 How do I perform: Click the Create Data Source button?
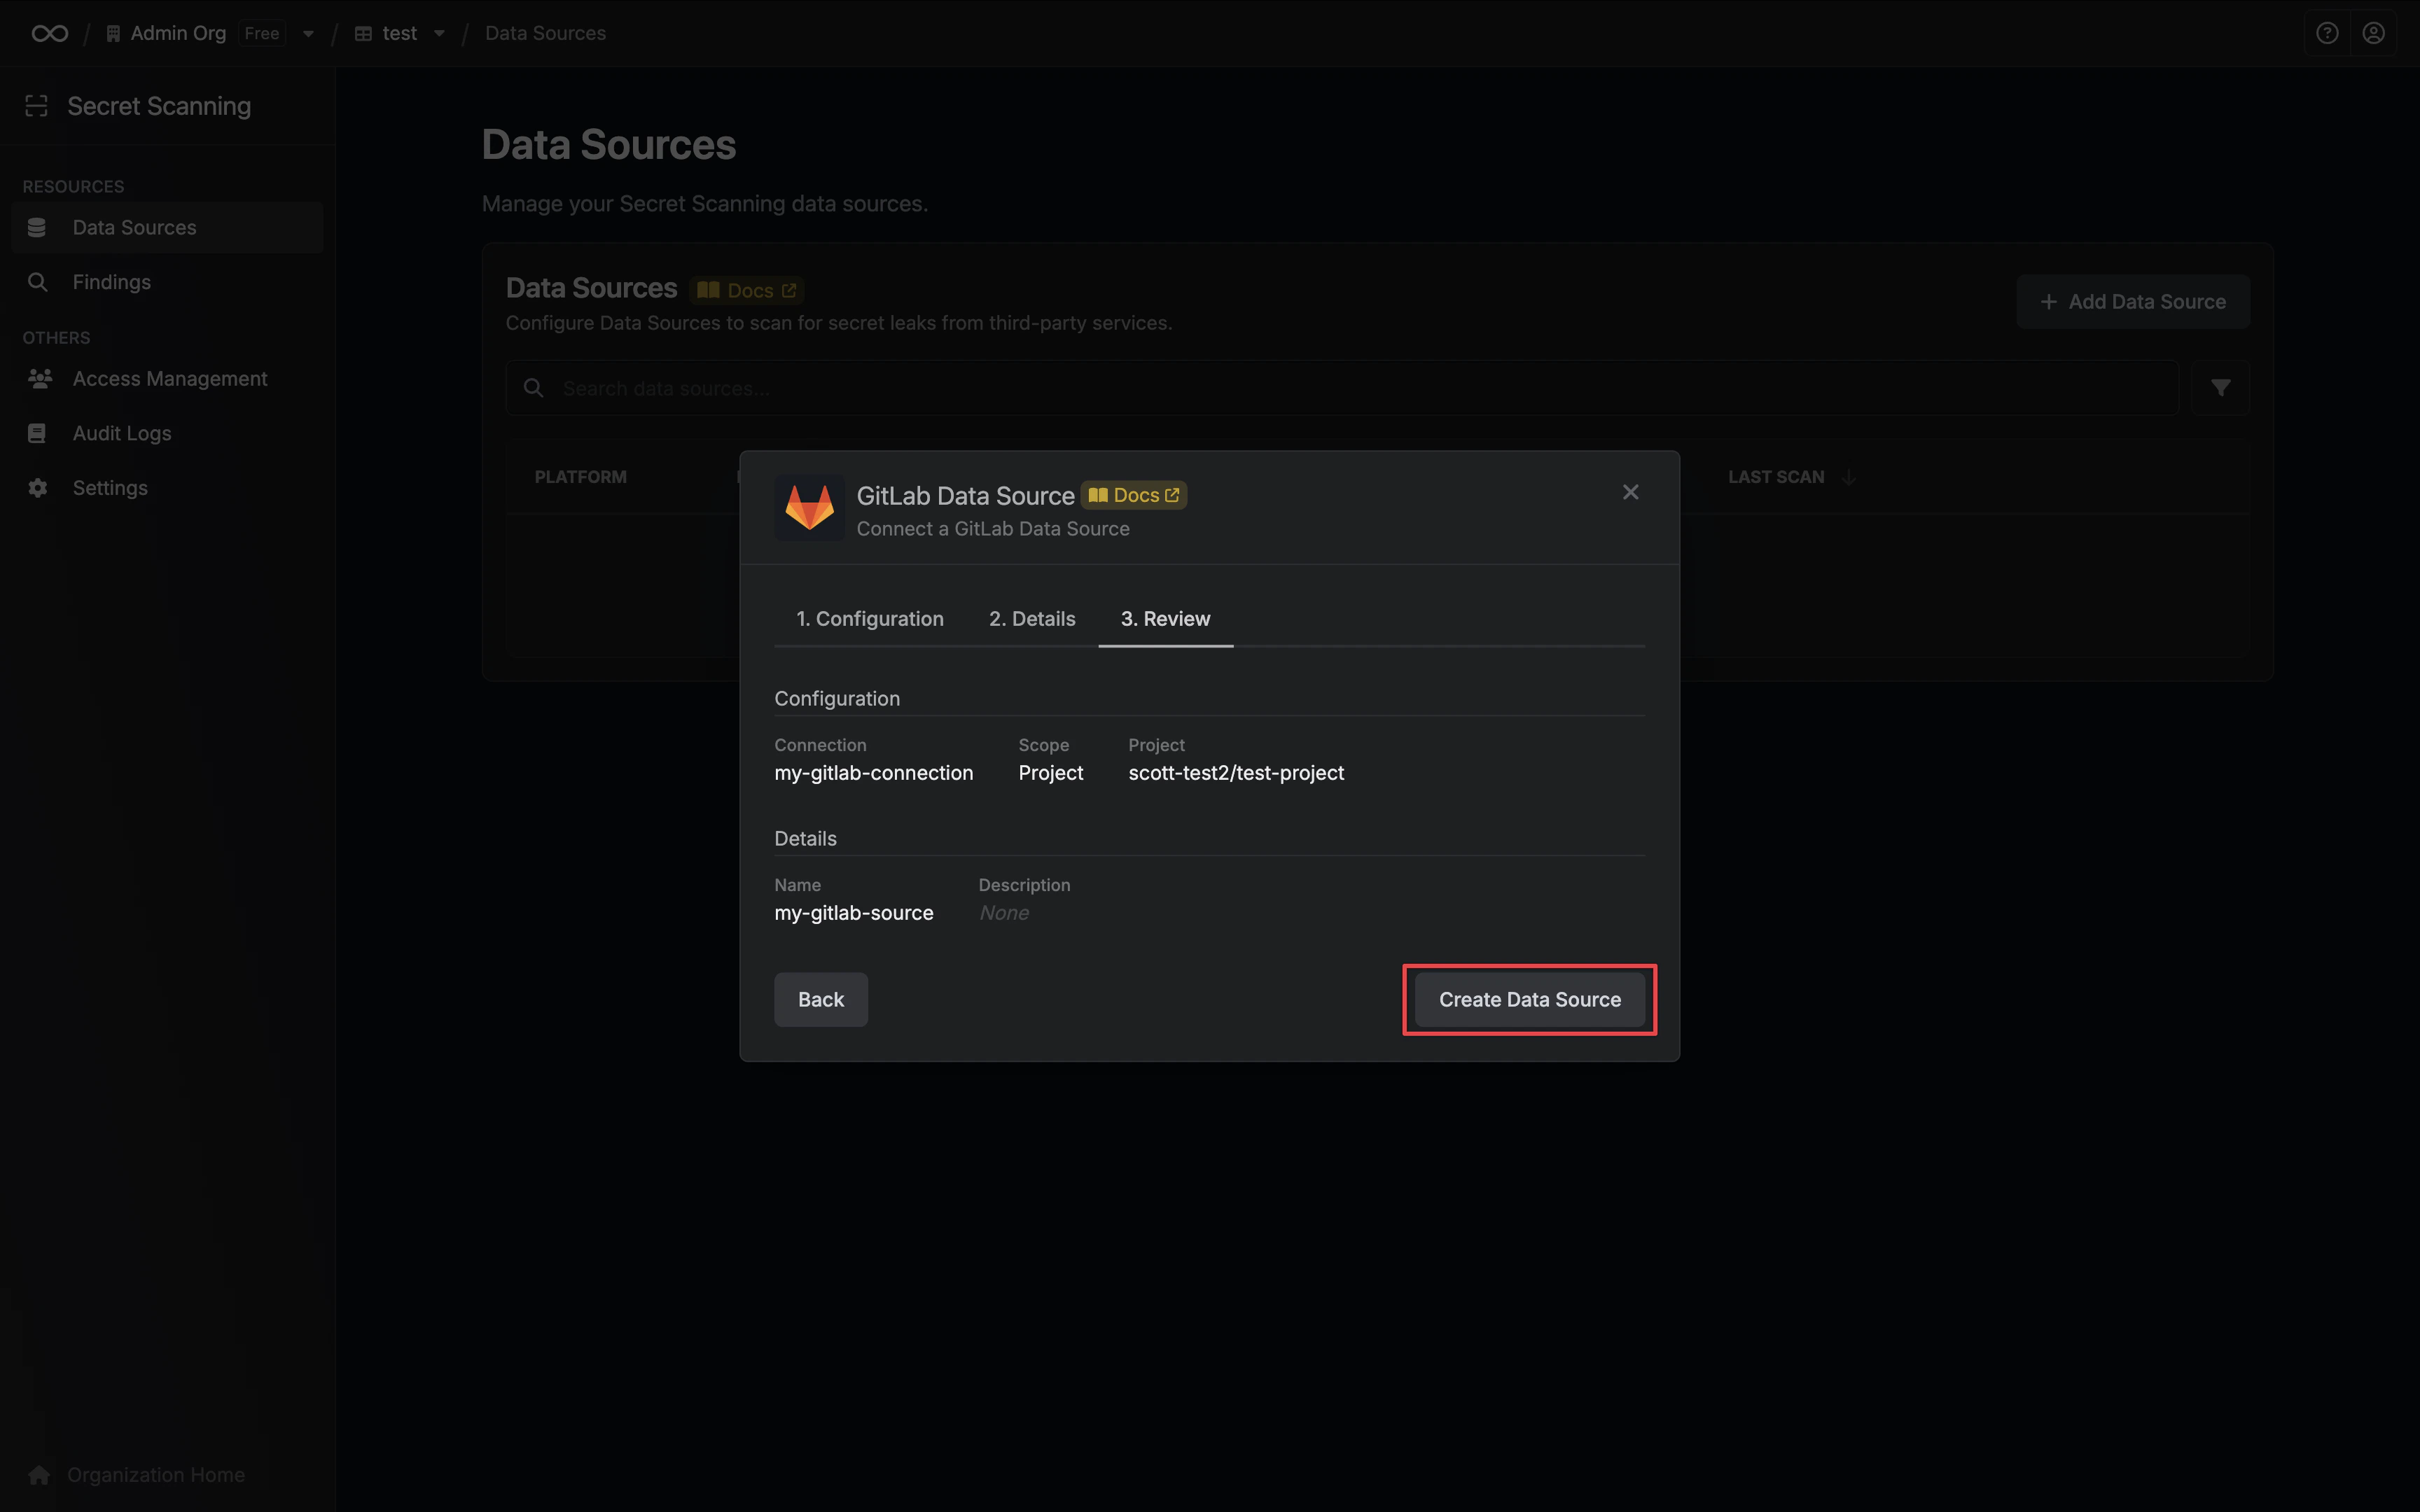1529,999
